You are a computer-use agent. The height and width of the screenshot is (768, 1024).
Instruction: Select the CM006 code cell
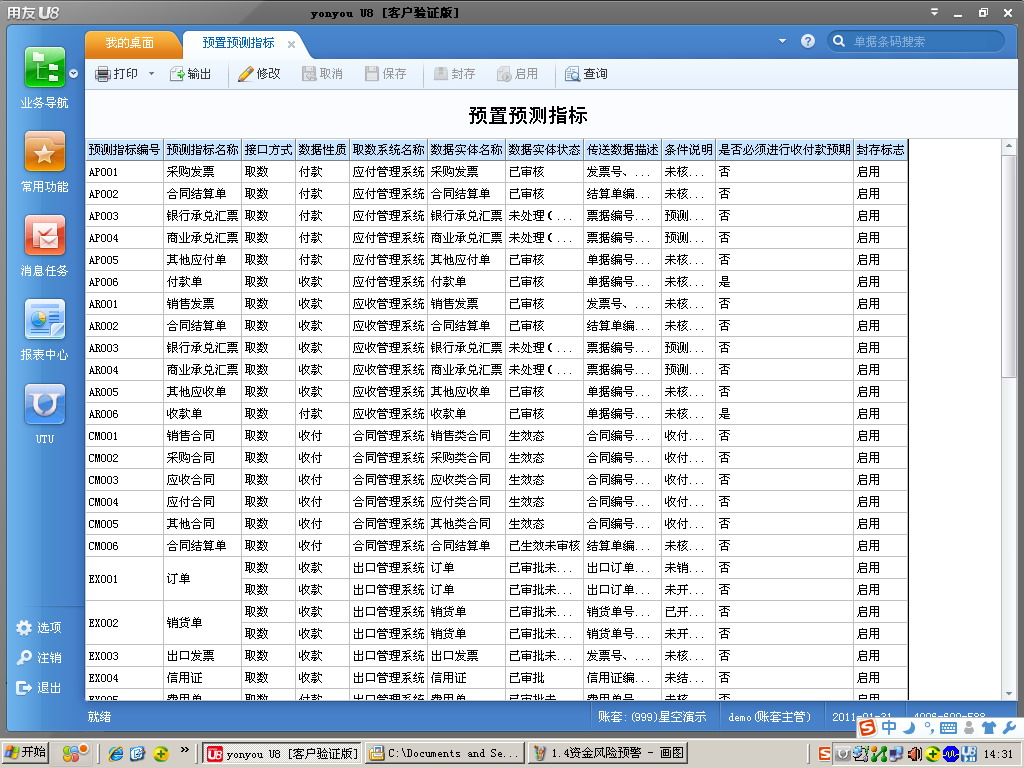[124, 545]
